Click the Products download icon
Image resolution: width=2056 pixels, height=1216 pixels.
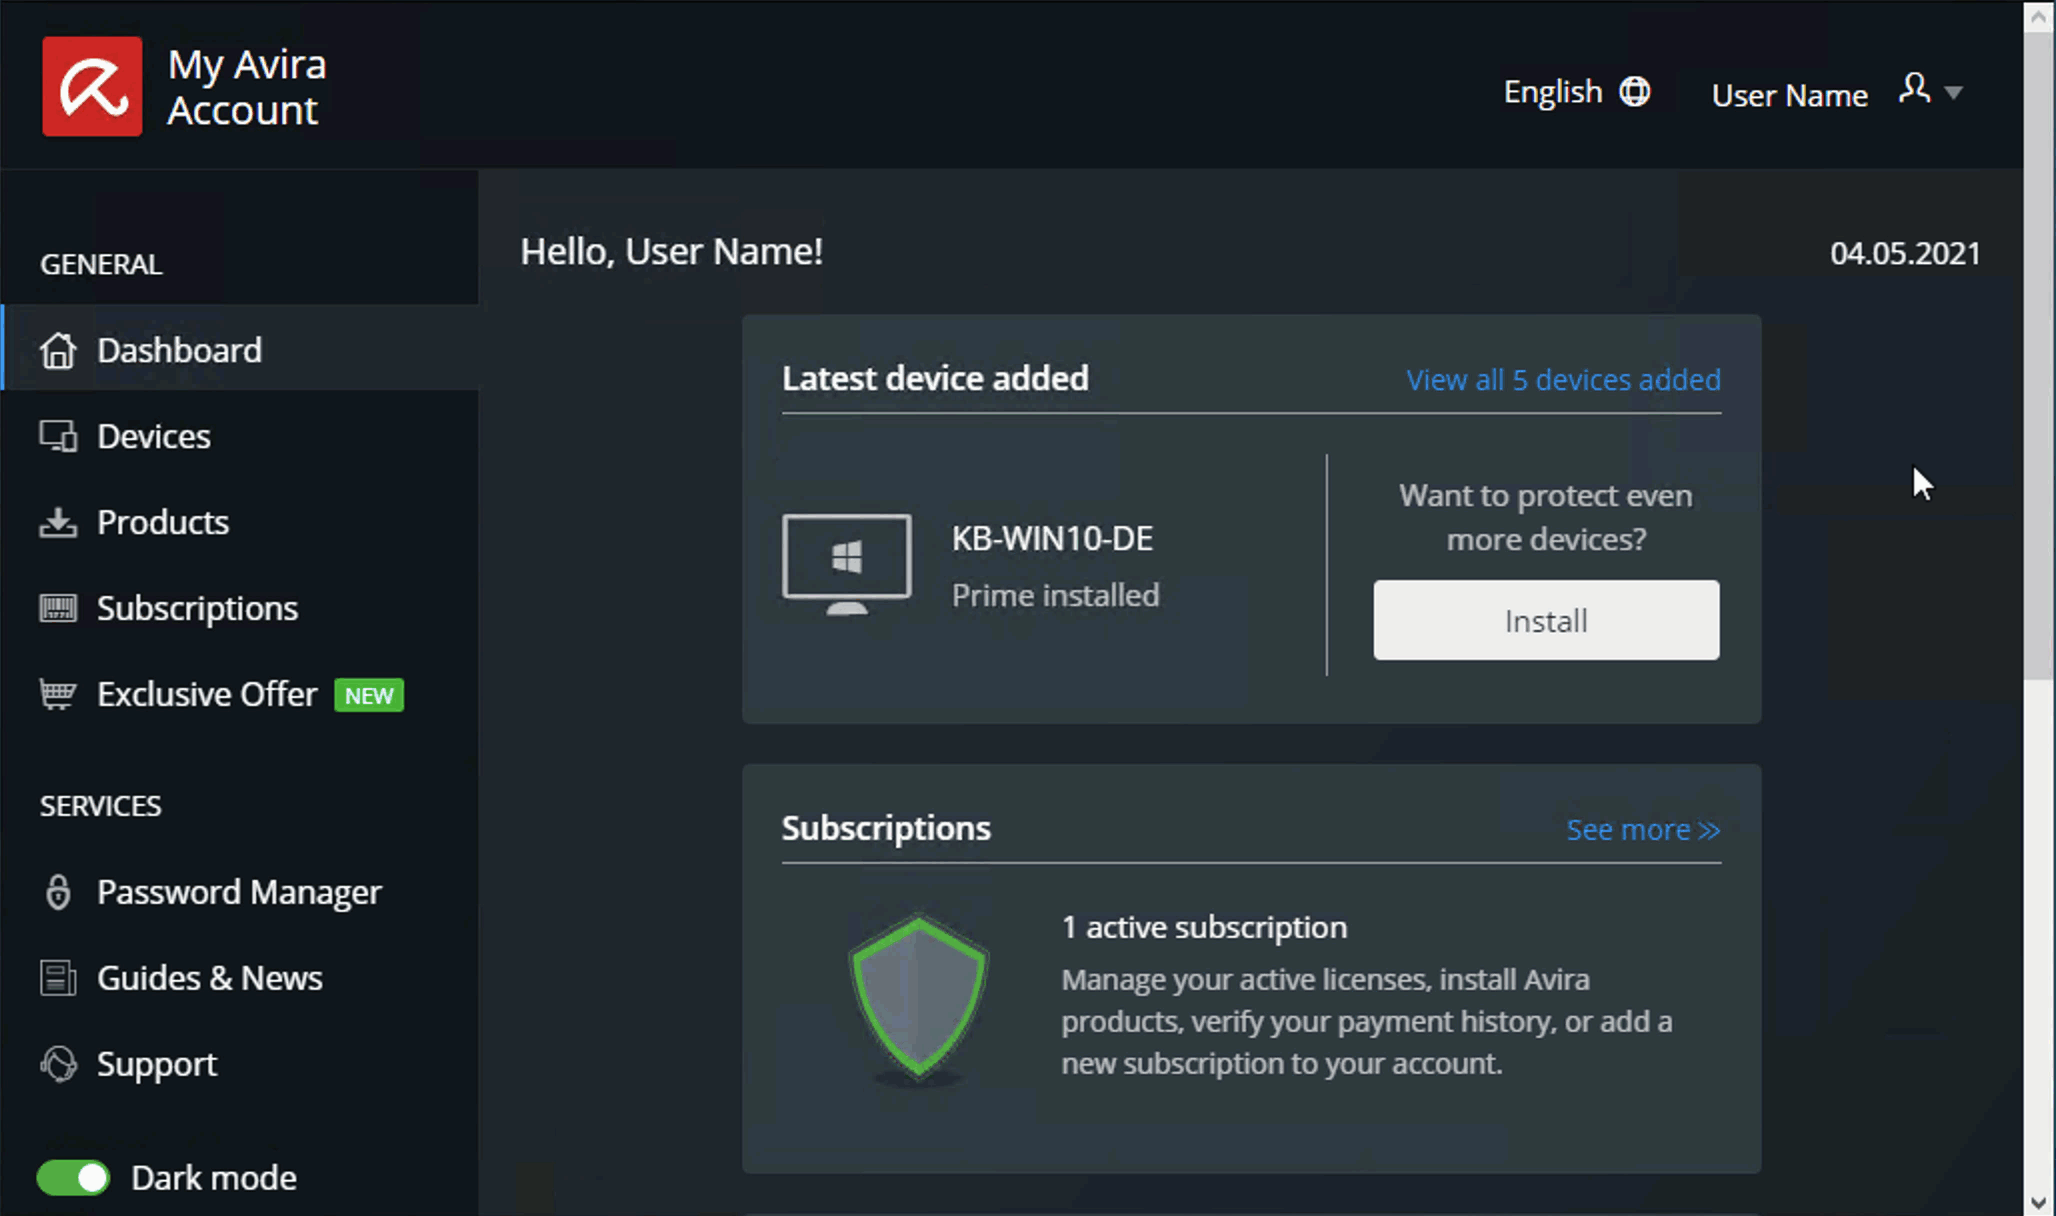pyautogui.click(x=58, y=522)
